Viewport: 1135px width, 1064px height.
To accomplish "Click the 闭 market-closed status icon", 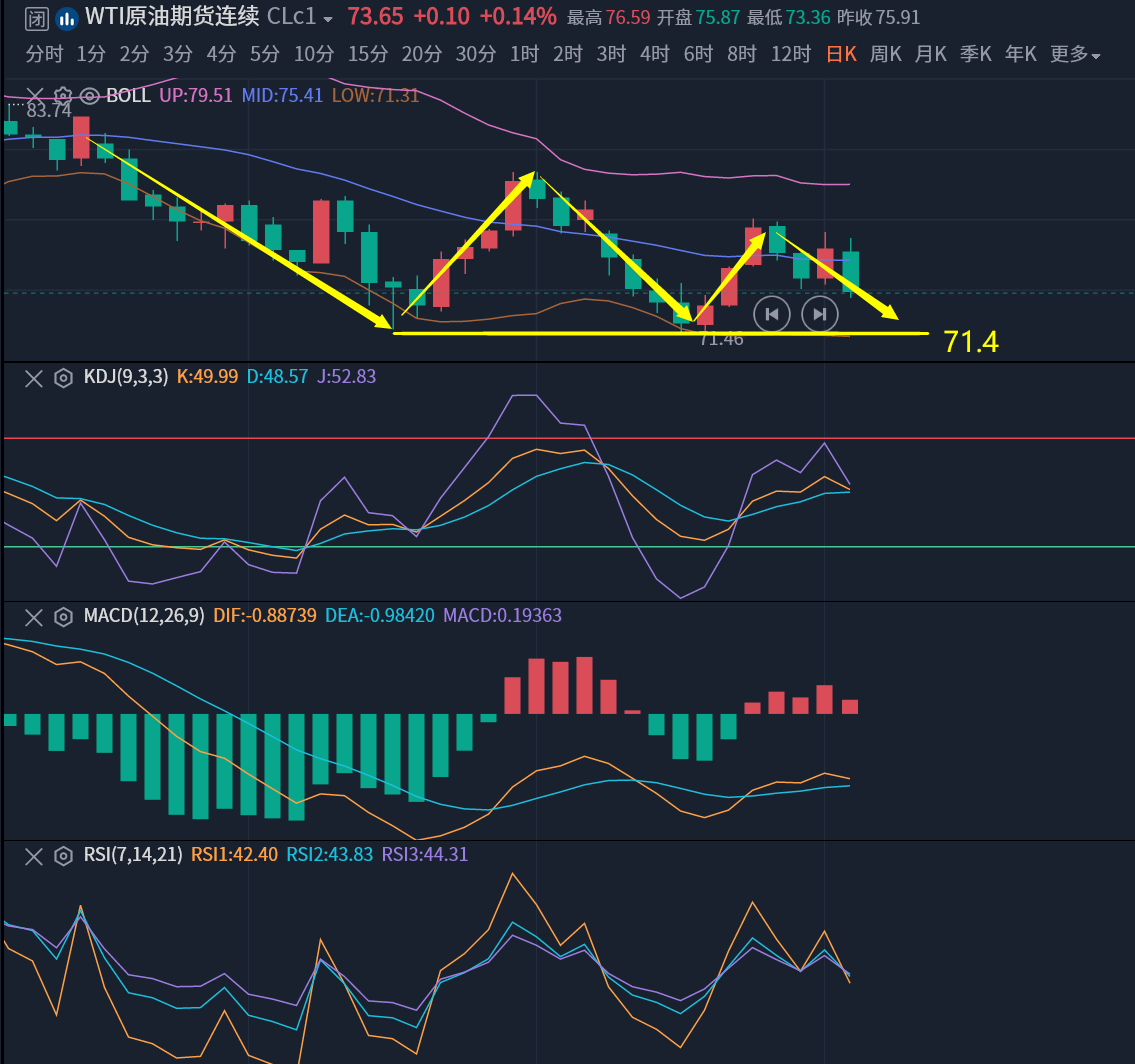I will (x=36, y=18).
